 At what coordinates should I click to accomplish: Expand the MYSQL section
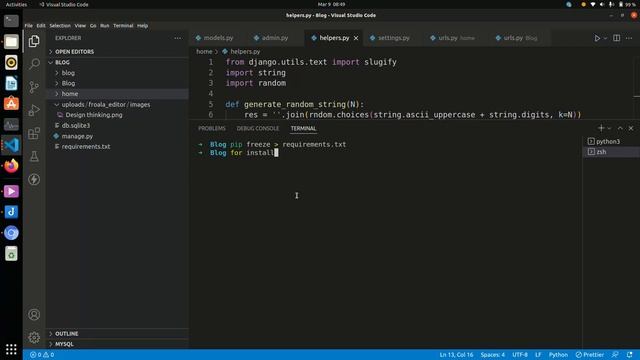[x=118, y=344]
